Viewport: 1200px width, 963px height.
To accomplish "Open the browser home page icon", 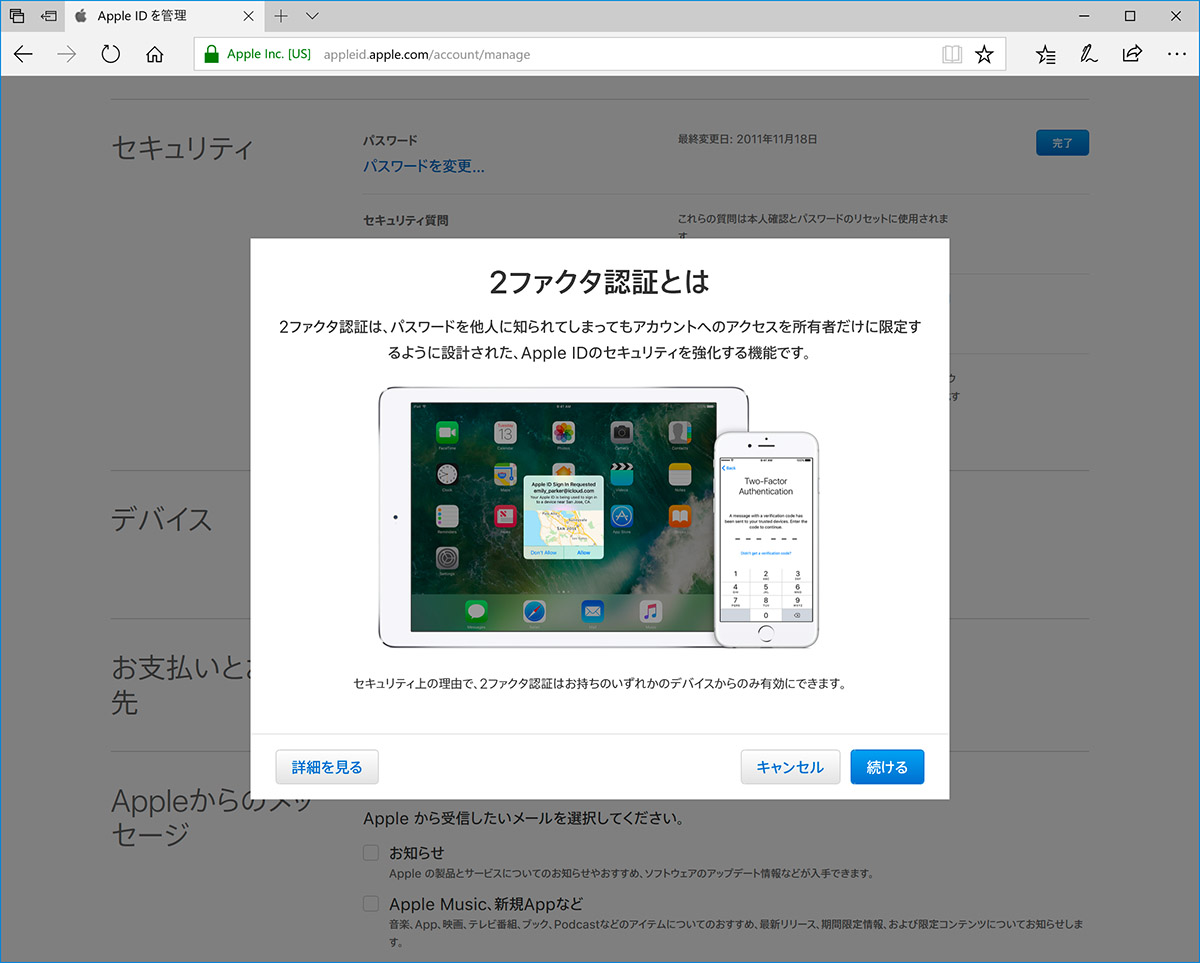I will (x=155, y=54).
